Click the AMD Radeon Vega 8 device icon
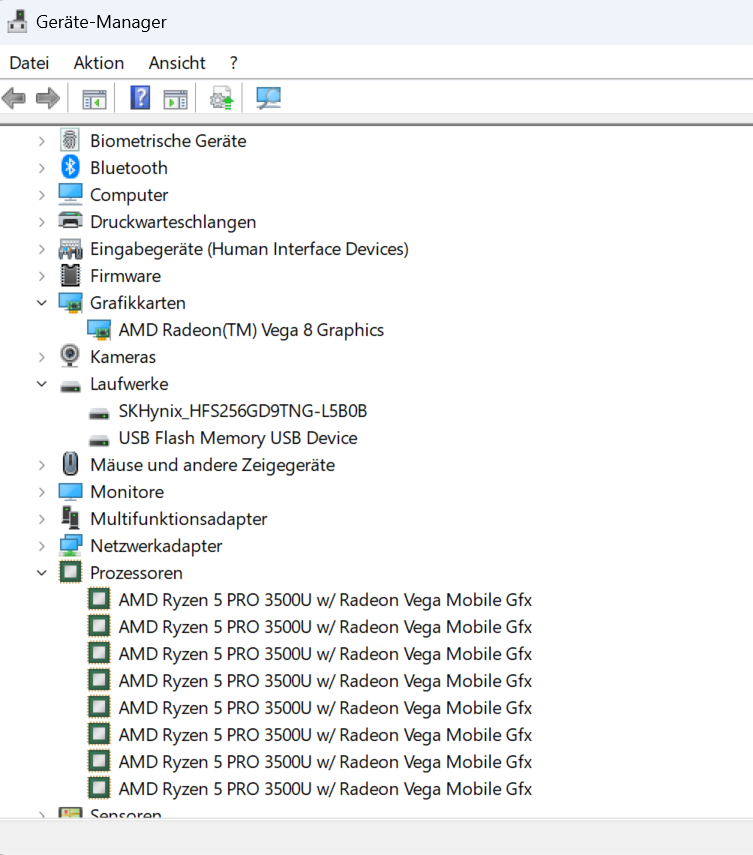This screenshot has width=753, height=855. [x=99, y=330]
